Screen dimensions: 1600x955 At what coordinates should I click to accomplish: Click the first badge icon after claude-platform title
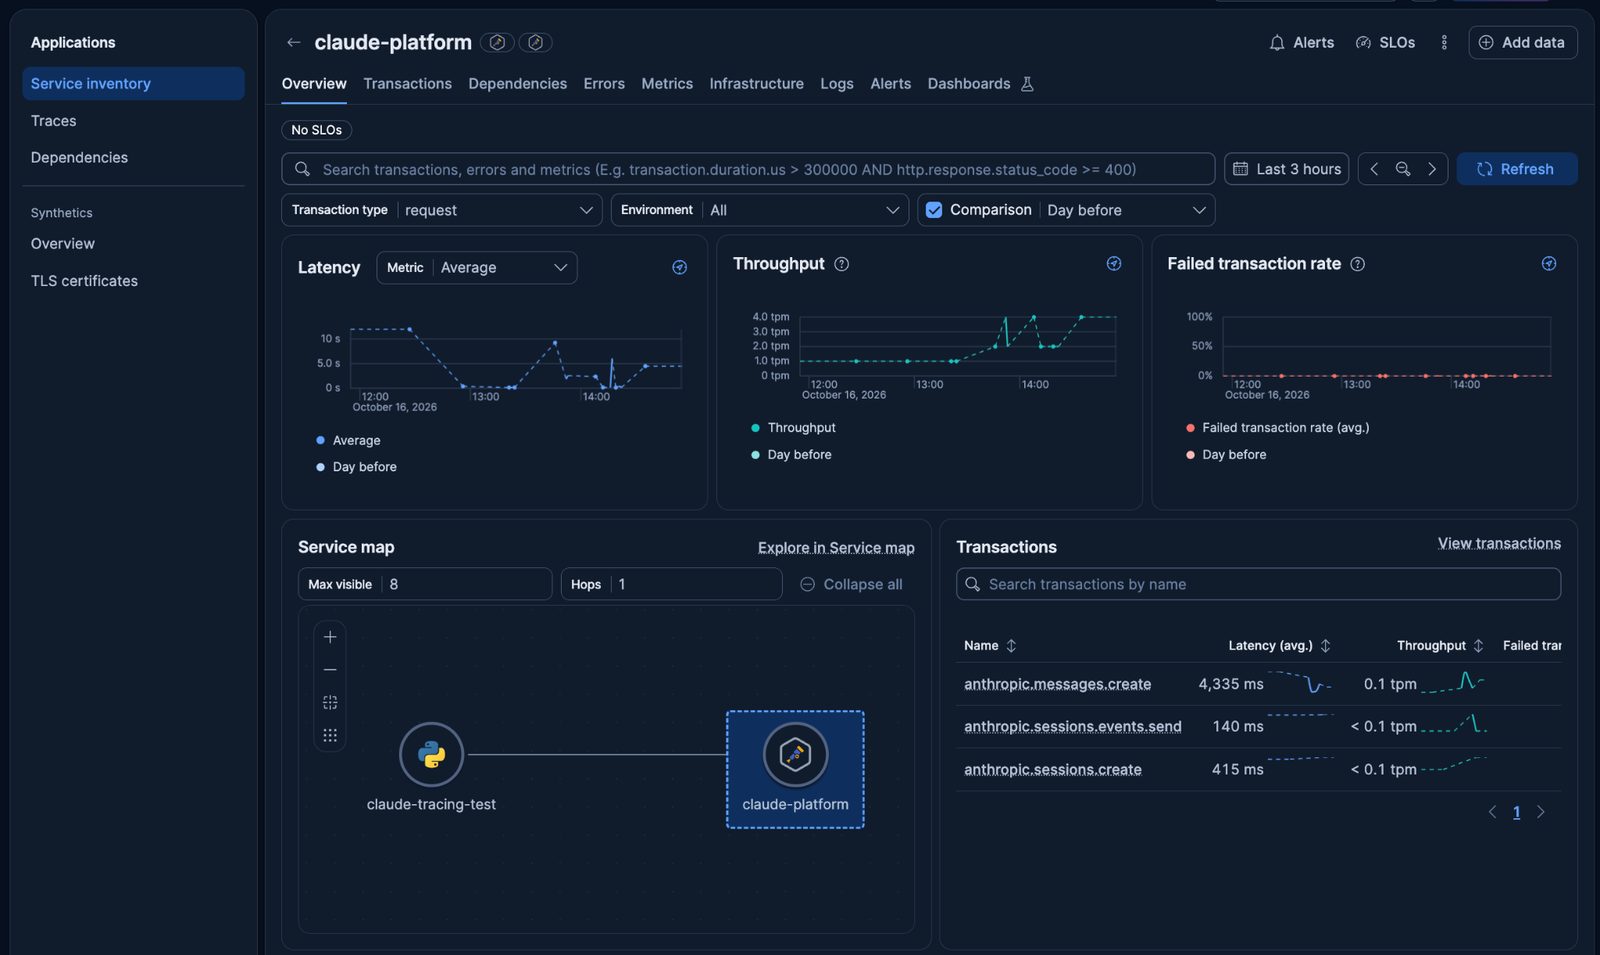tap(497, 42)
